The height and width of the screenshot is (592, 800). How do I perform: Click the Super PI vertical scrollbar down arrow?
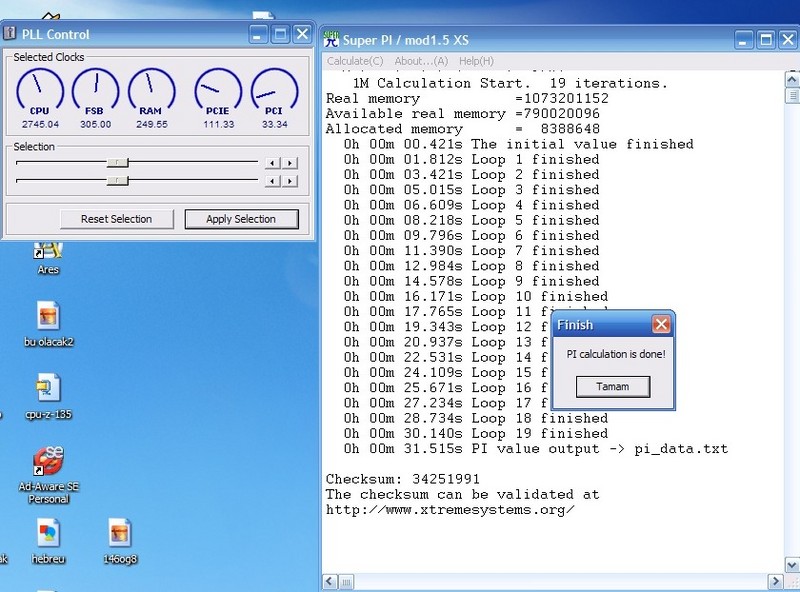click(792, 565)
